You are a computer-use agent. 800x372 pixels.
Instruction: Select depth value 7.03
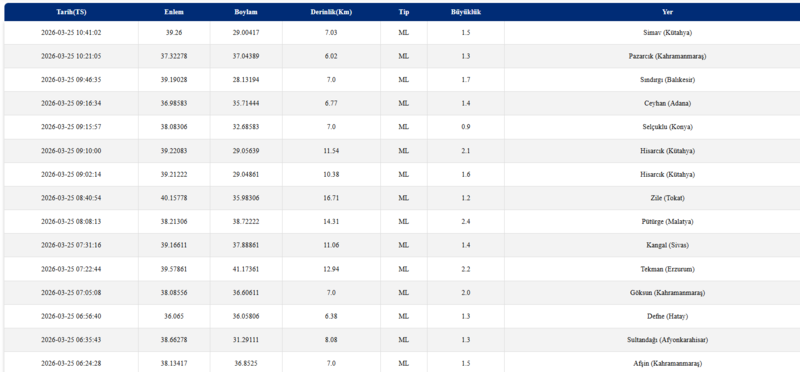(331, 33)
